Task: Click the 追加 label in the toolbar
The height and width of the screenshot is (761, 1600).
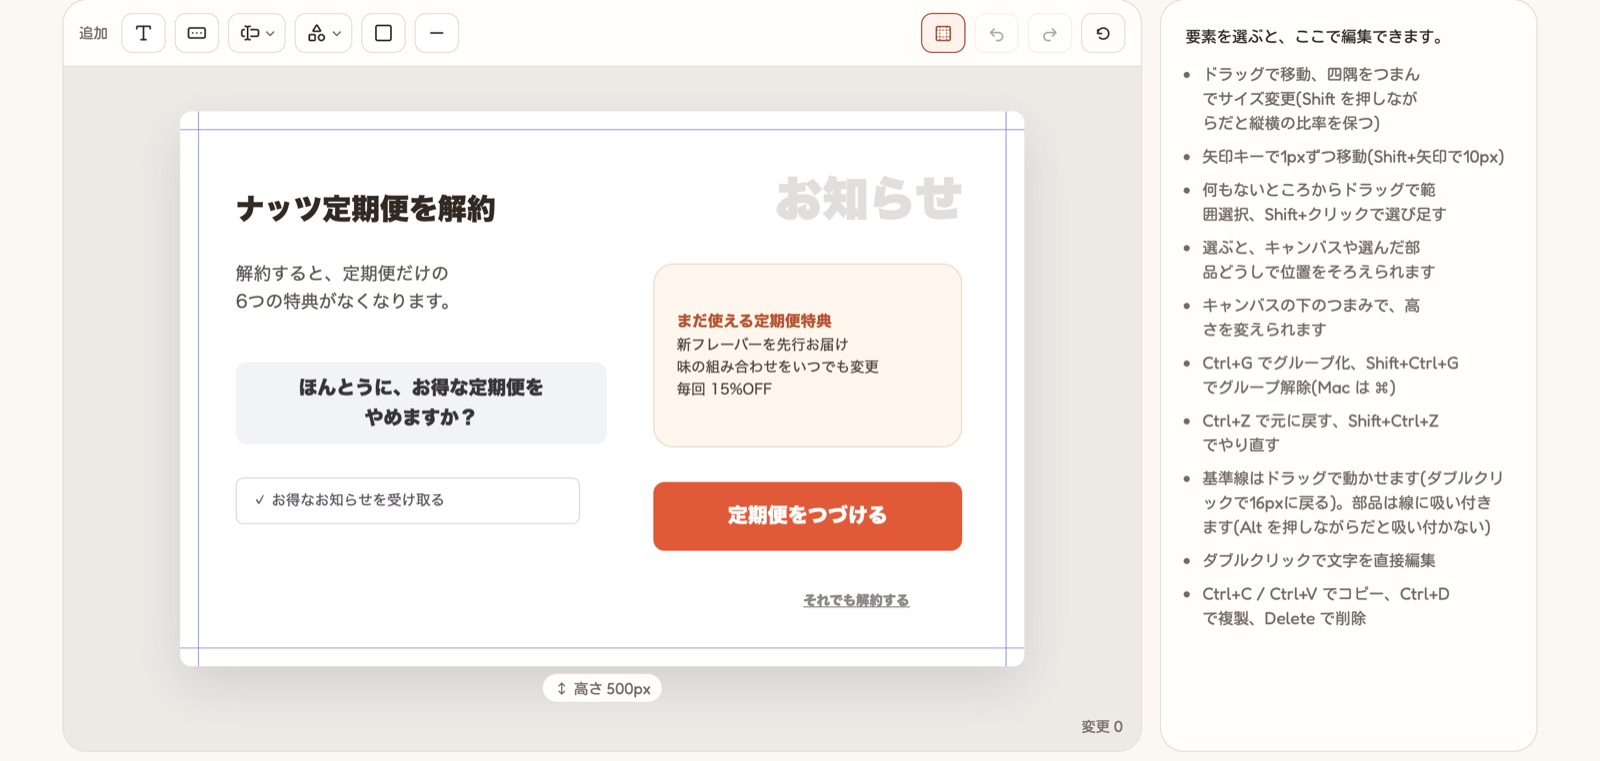Action: pos(93,33)
